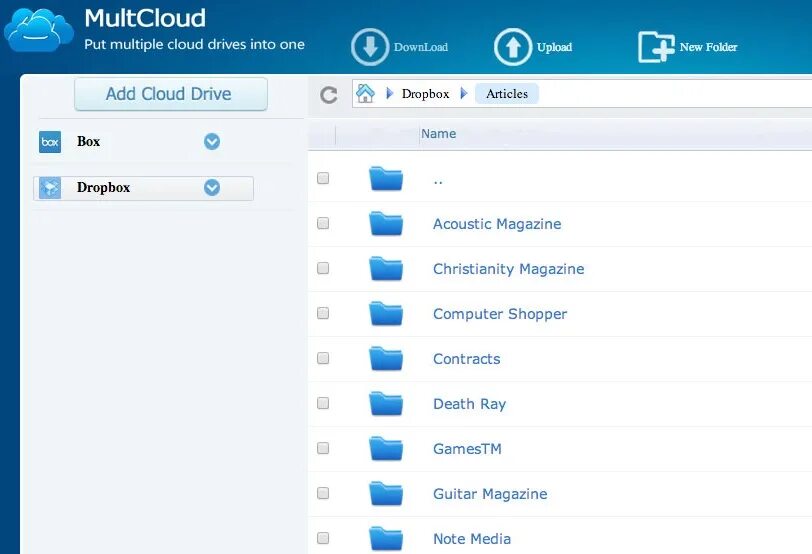Open Acoustic Magazine folder icon

pos(386,223)
